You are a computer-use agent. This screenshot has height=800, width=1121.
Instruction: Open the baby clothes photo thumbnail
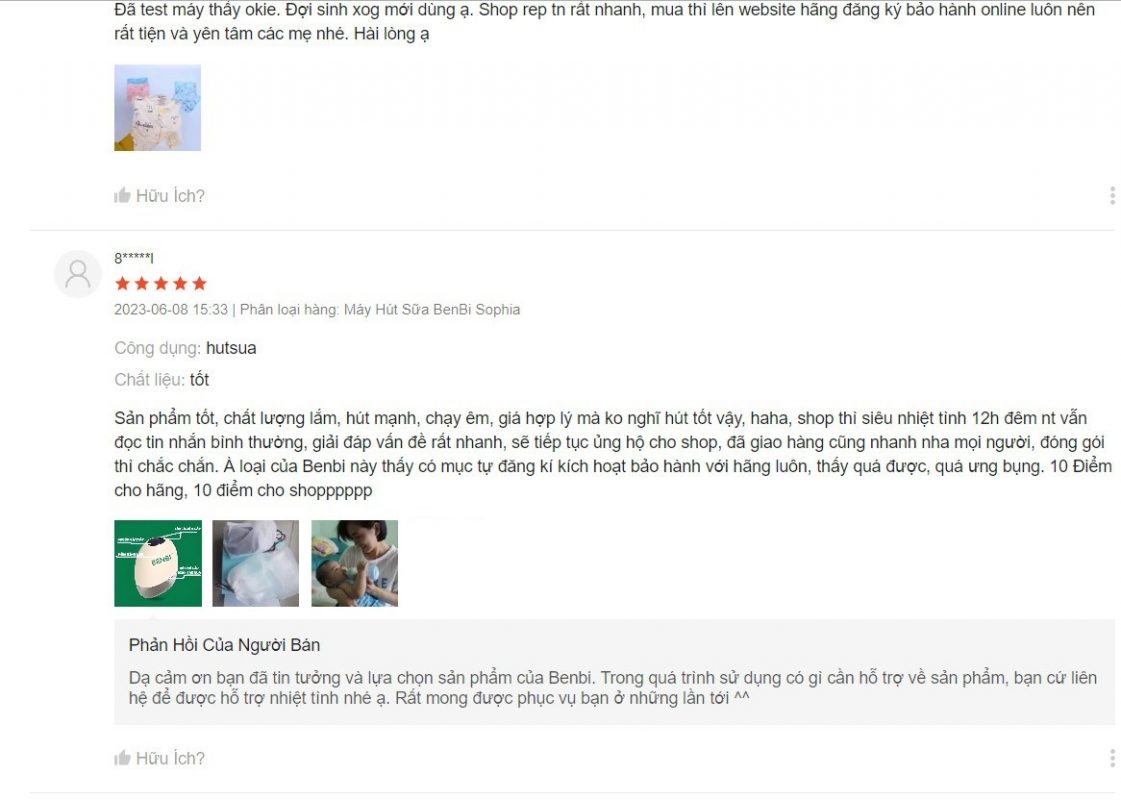point(157,108)
